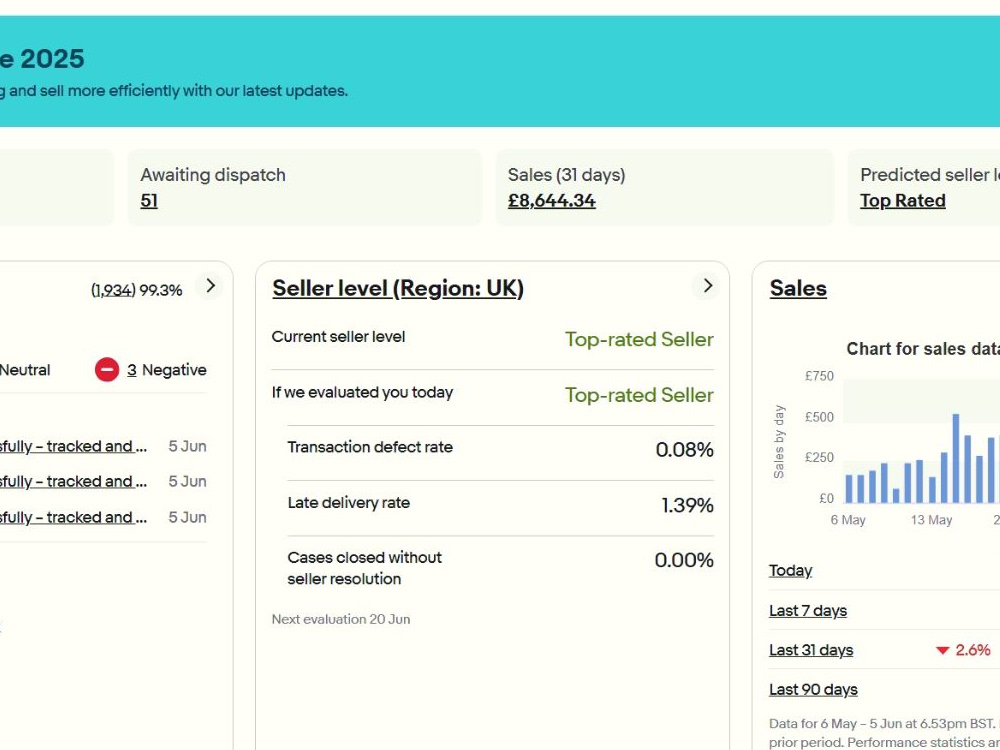The image size is (1000, 750).
Task: Click 'Cases closed without seller resolution' label
Action: click(364, 568)
